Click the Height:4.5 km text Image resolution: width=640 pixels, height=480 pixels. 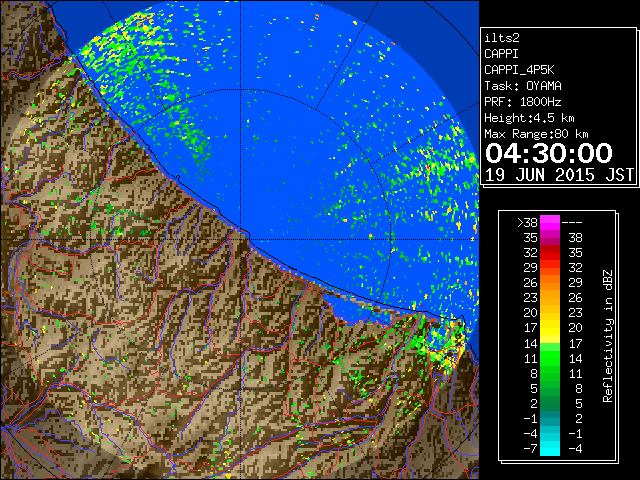tap(529, 118)
